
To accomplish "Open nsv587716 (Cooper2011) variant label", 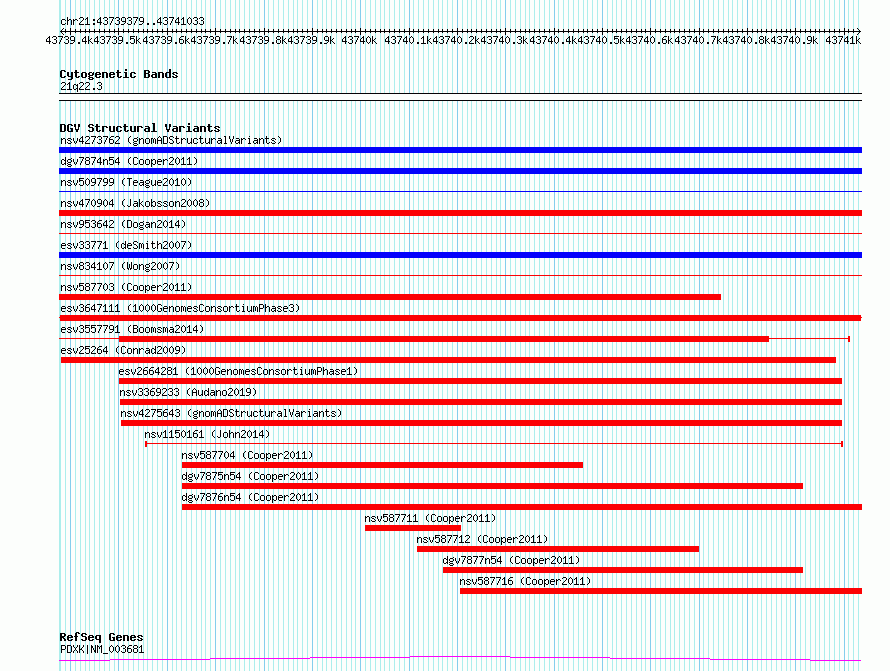I will pos(525,581).
